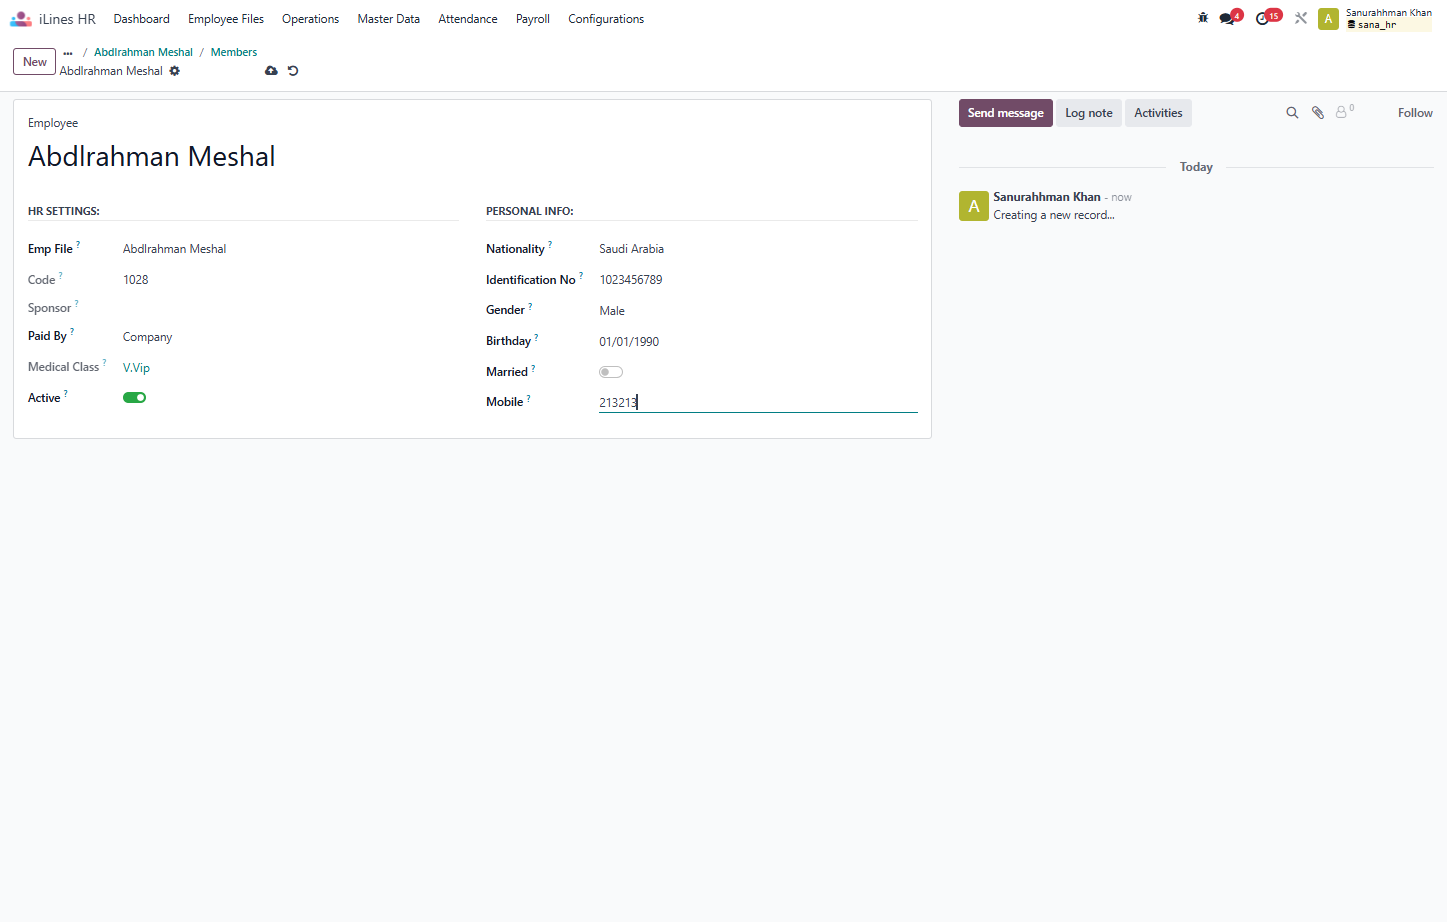Screen dimensions: 1447x922
Task: Open the gear actions menu beside the record name
Action: tap(175, 71)
